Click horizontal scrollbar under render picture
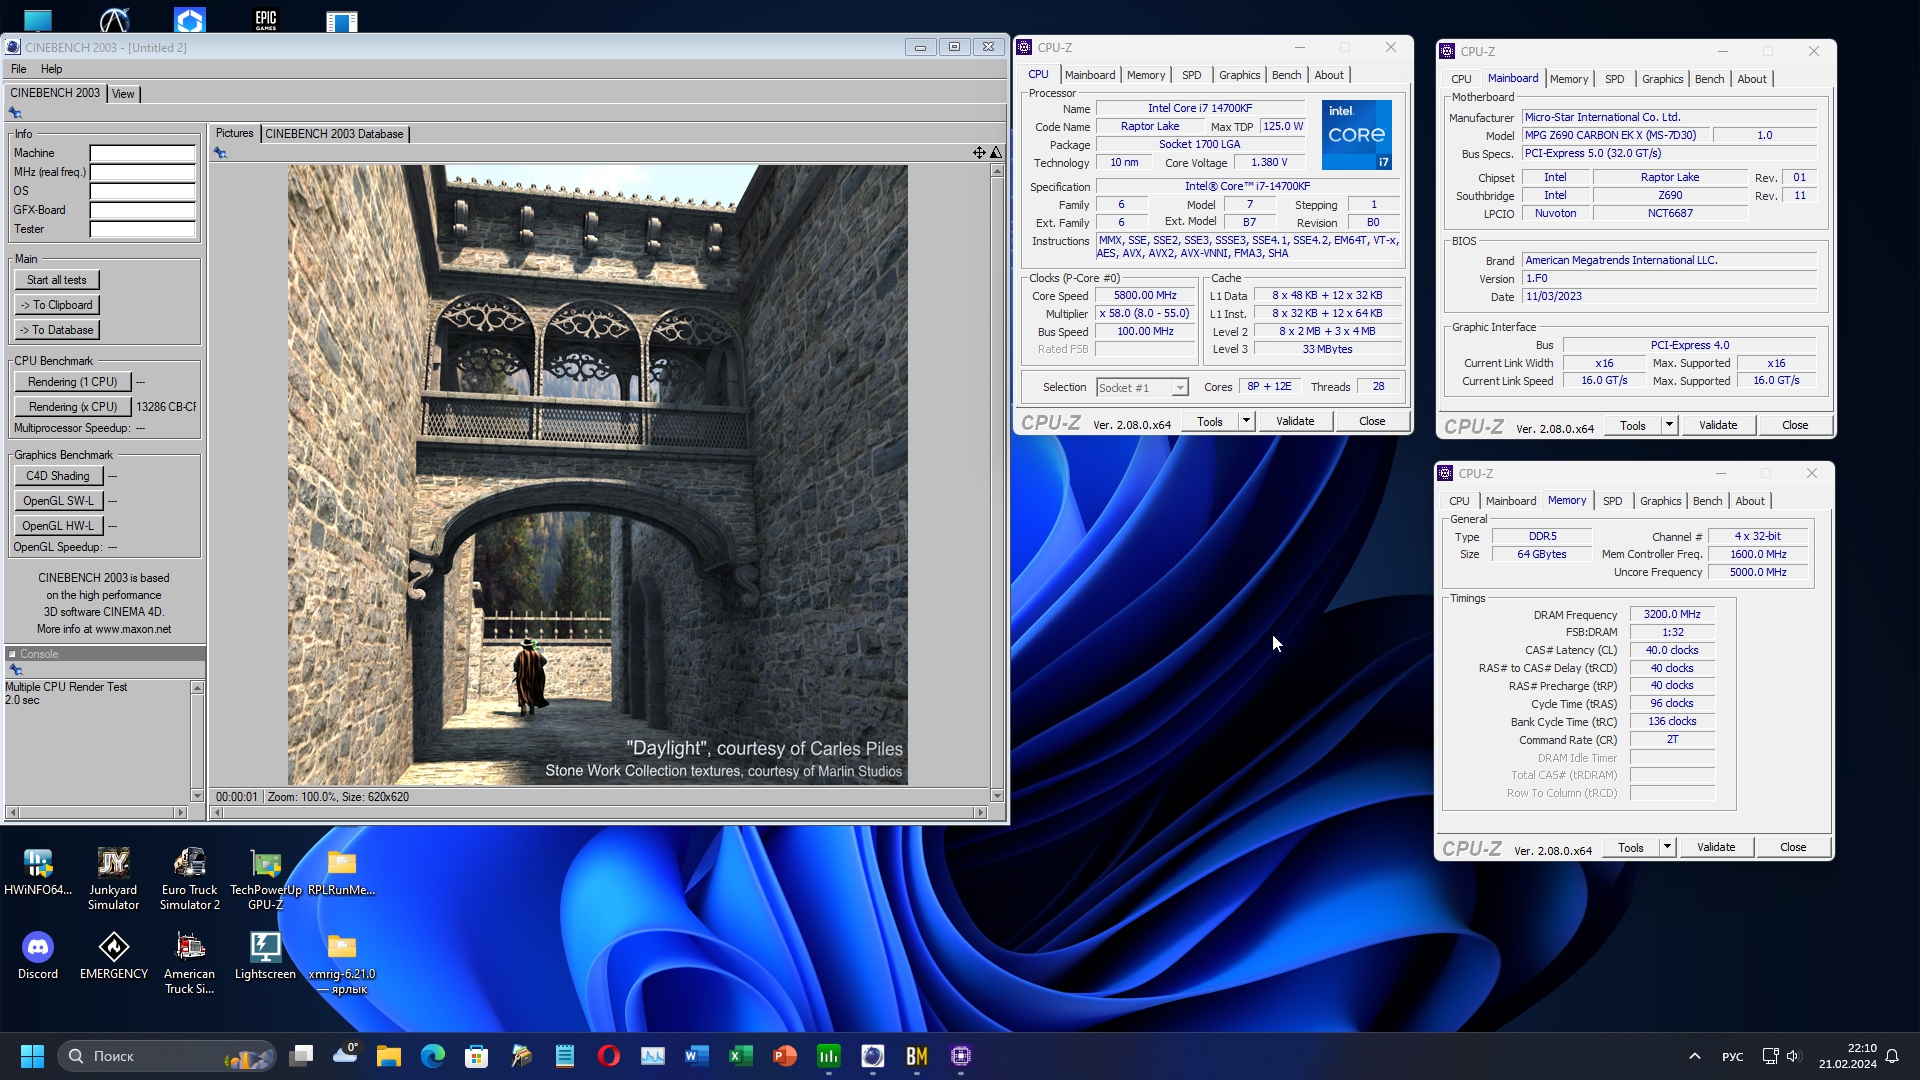Screen dimensions: 1920x1080 pos(599,813)
